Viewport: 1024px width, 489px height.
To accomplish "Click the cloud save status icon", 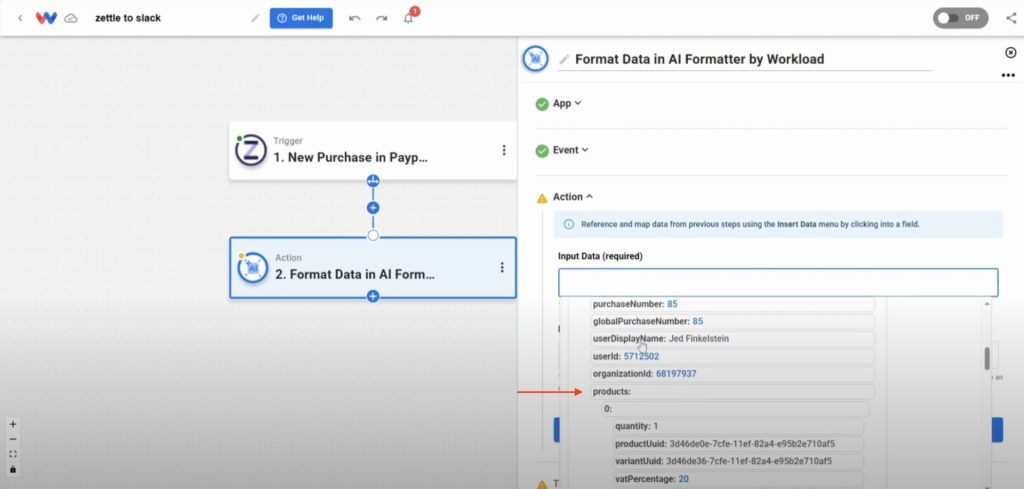I will (x=71, y=18).
